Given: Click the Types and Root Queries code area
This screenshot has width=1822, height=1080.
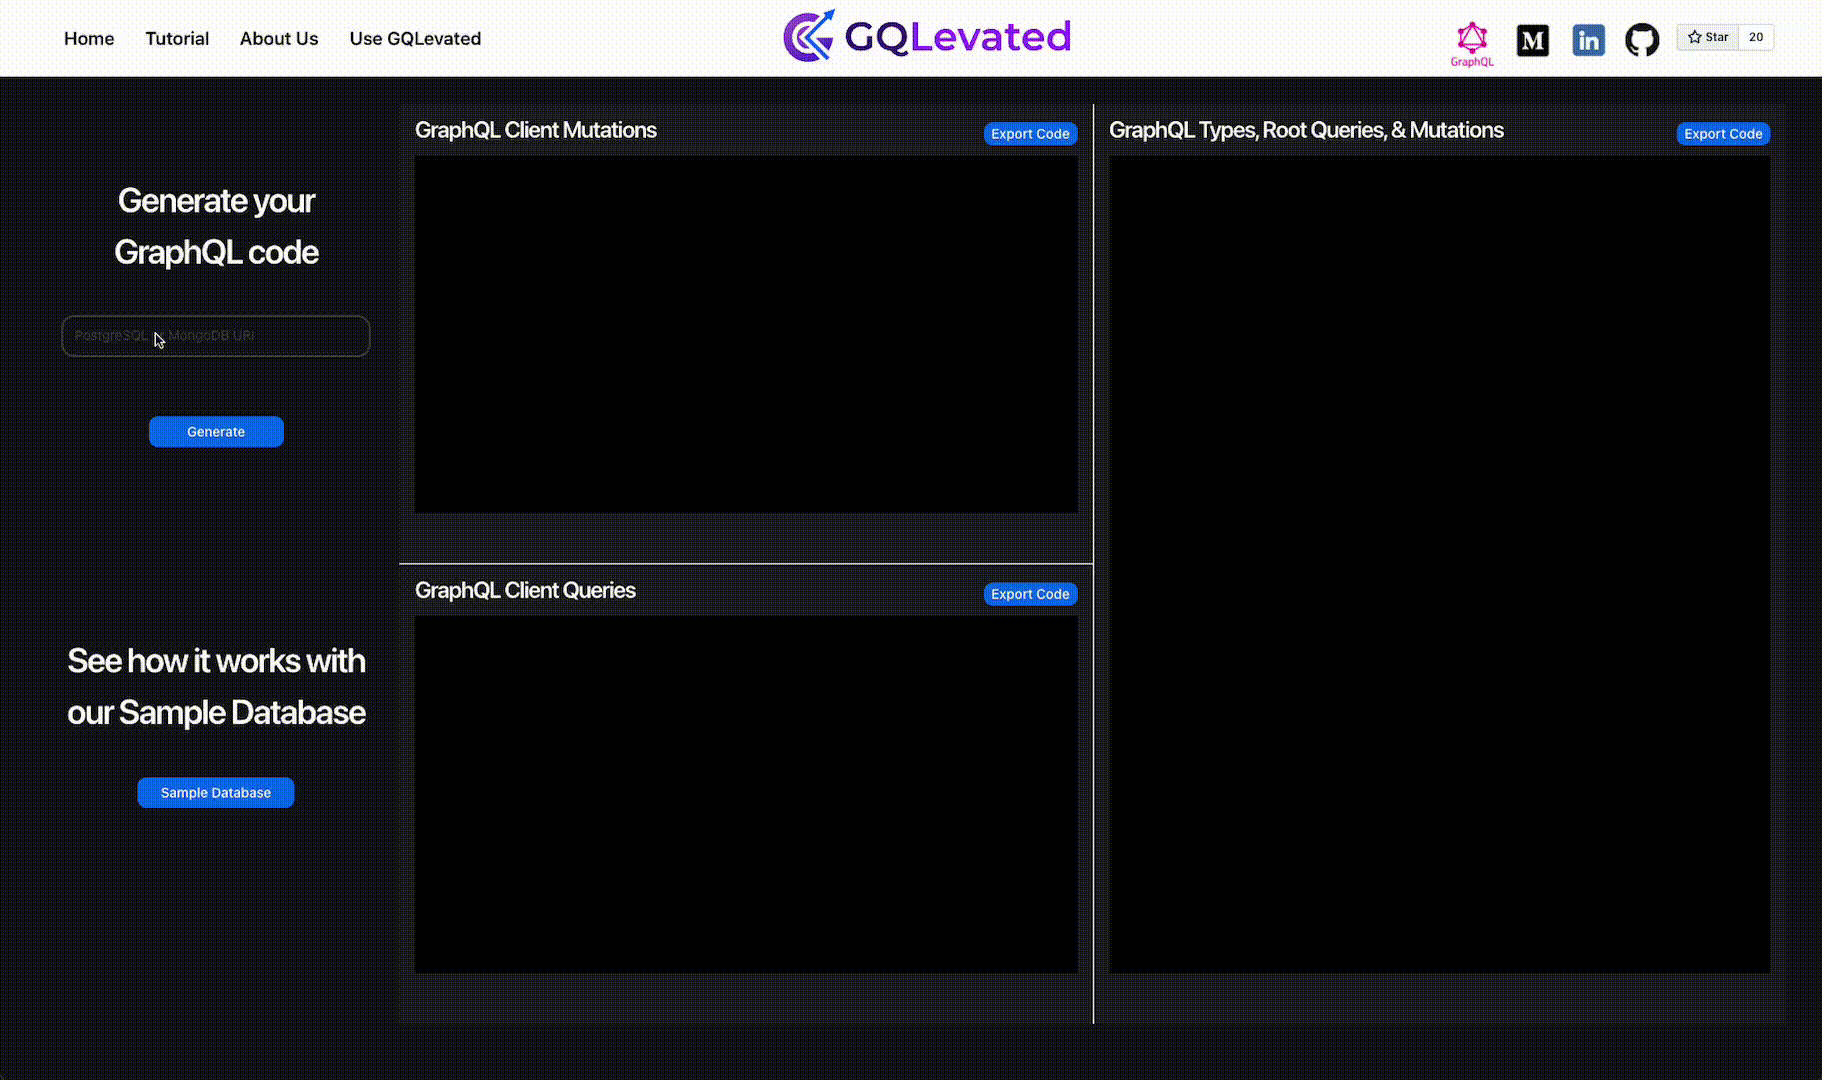Looking at the screenshot, I should (1440, 564).
